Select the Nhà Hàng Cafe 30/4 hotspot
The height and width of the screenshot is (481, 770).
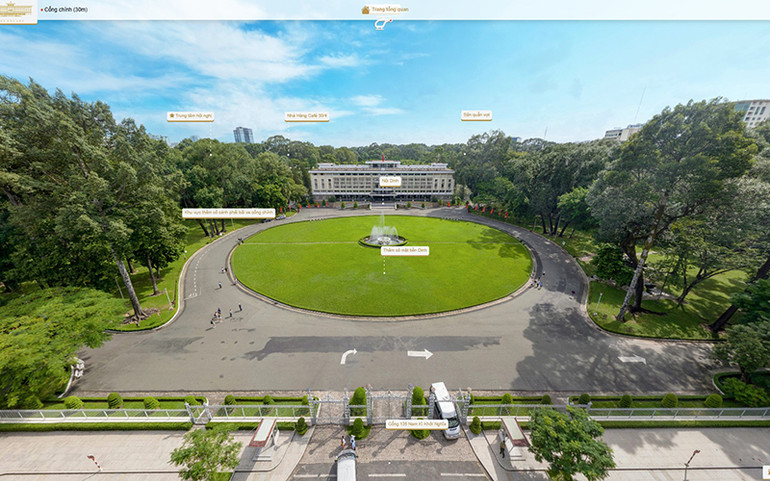click(x=307, y=116)
